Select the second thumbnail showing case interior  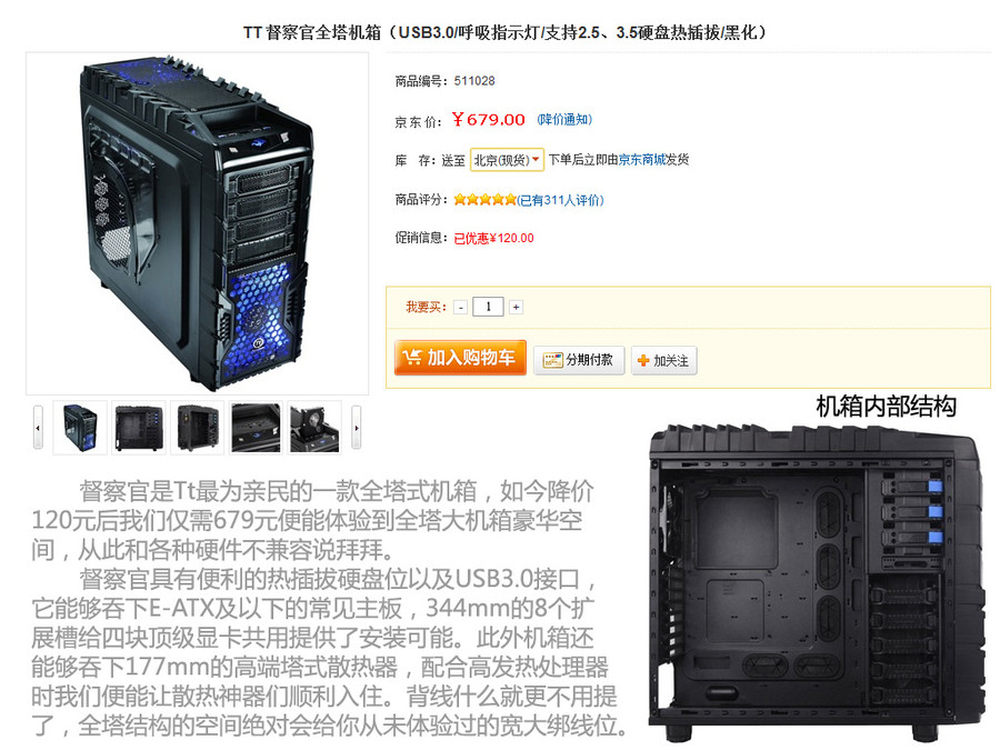pyautogui.click(x=138, y=428)
